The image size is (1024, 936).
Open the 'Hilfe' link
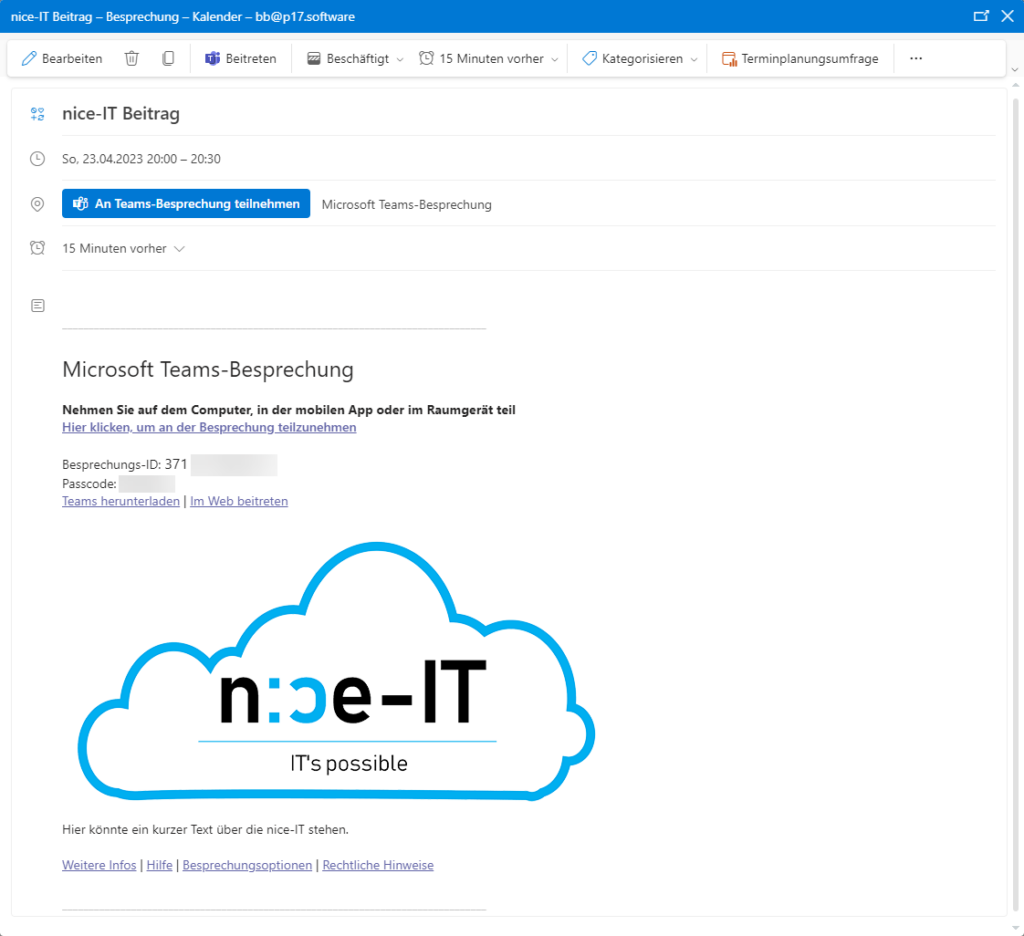159,865
